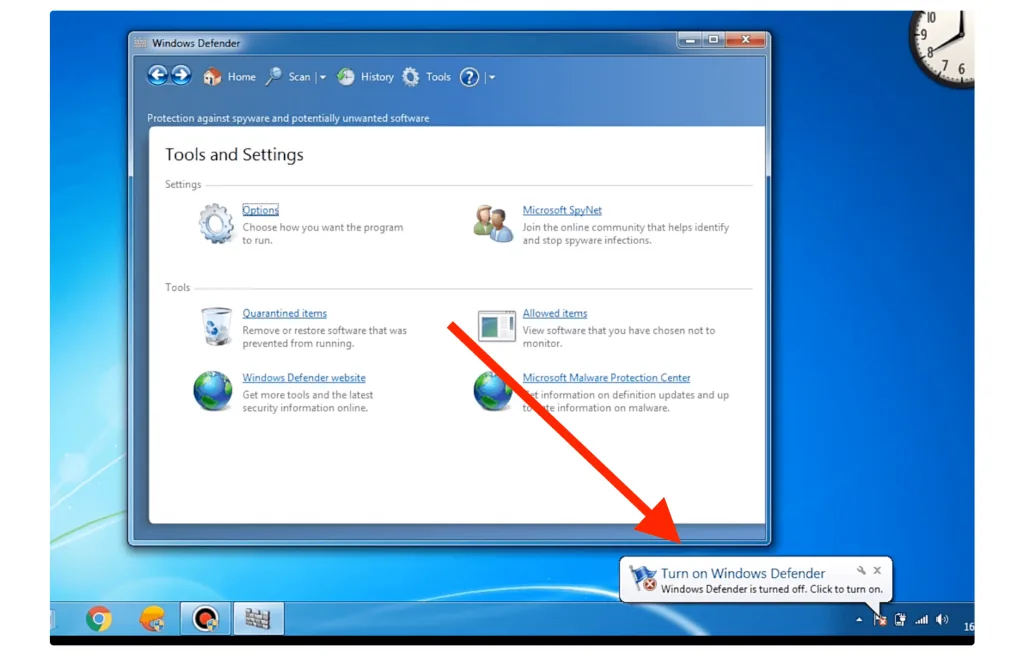This screenshot has width=1024, height=656.
Task: Click the globe icon for Malware Protection Center
Action: [x=493, y=391]
